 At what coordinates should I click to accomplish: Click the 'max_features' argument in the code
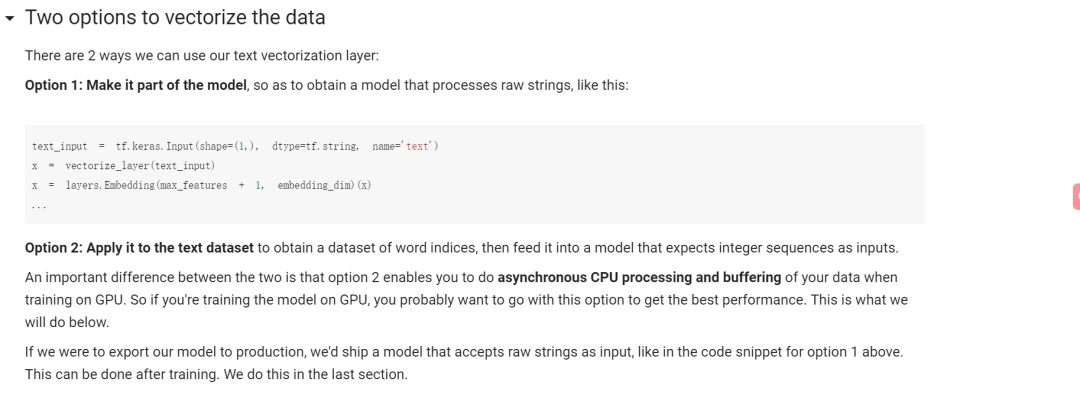(194, 185)
